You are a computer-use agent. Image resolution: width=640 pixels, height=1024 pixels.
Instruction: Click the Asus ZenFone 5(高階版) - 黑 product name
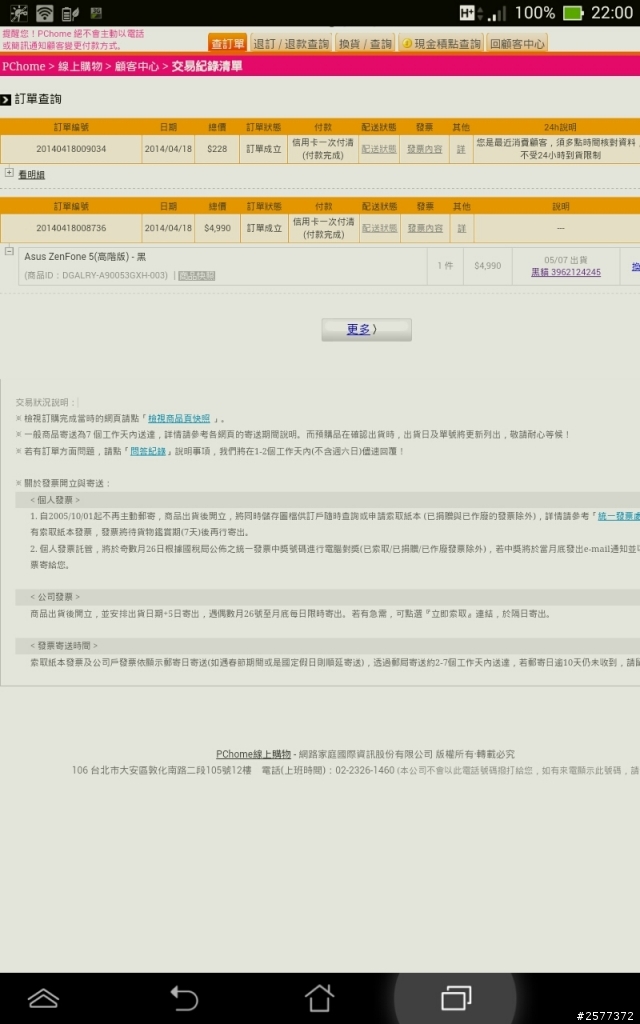click(85, 257)
